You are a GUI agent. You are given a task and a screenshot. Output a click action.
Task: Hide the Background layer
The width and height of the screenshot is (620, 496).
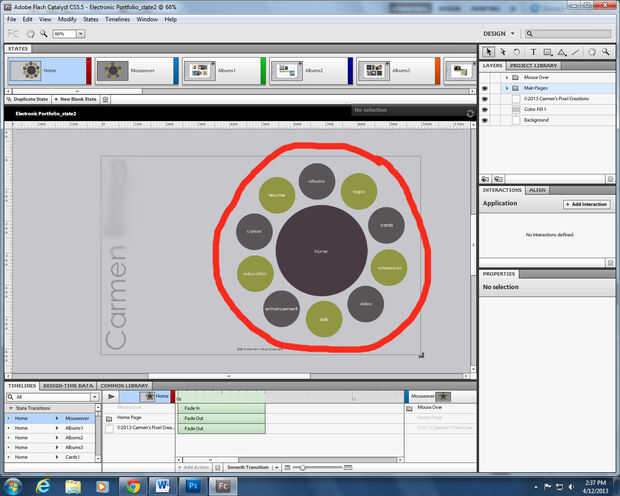(485, 120)
